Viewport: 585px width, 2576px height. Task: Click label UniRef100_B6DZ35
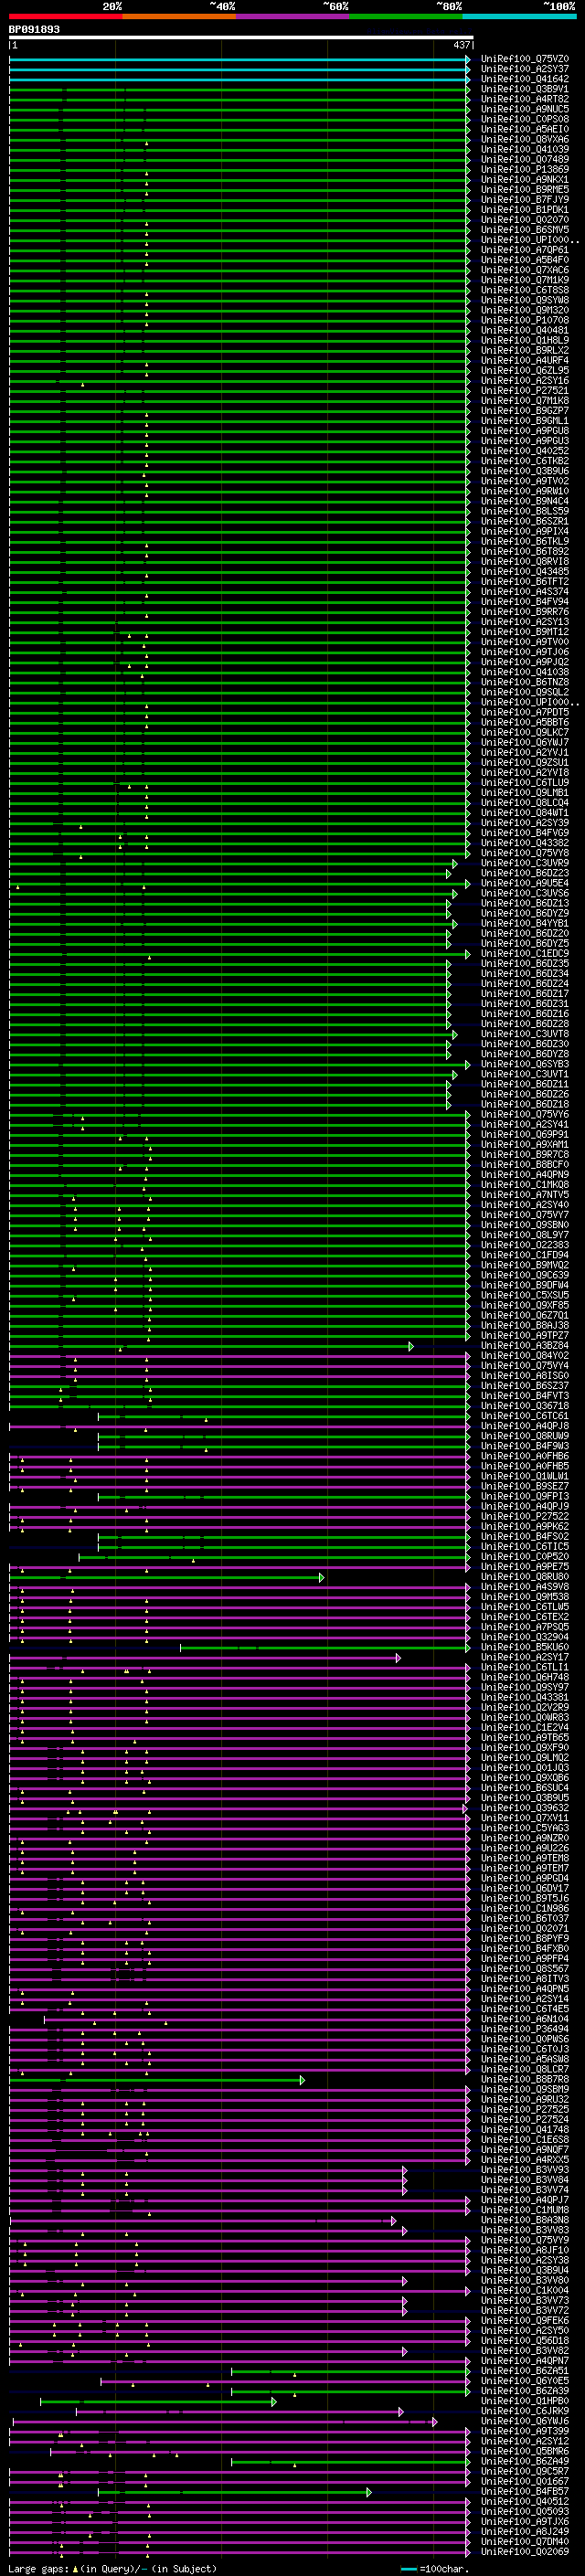click(525, 963)
